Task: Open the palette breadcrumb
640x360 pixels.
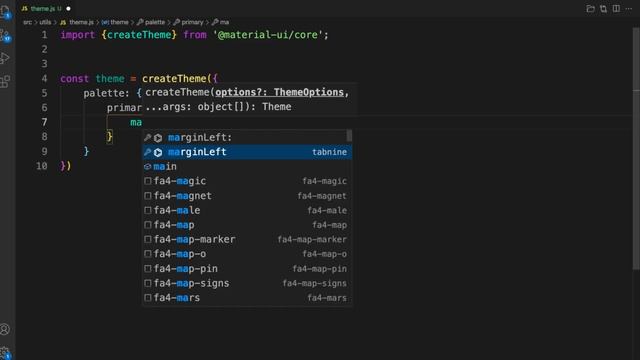Action: point(151,22)
